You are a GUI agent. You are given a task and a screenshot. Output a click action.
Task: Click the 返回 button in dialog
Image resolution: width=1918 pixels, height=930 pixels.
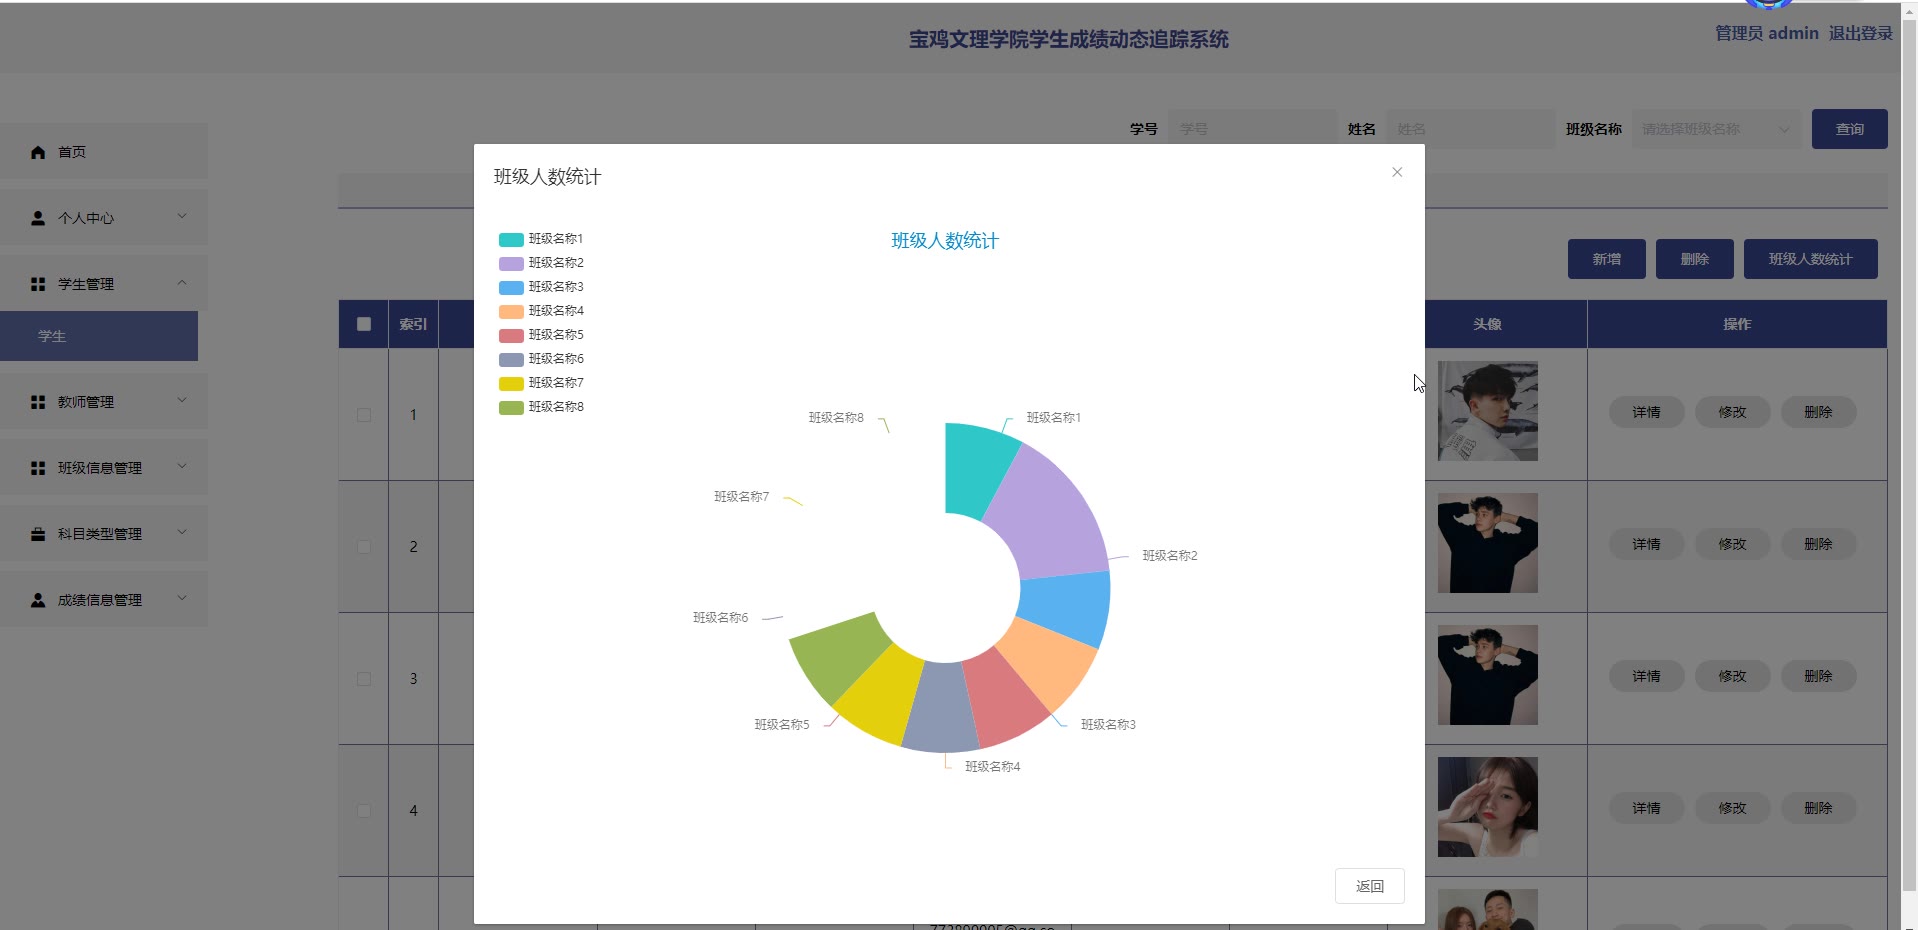point(1369,886)
